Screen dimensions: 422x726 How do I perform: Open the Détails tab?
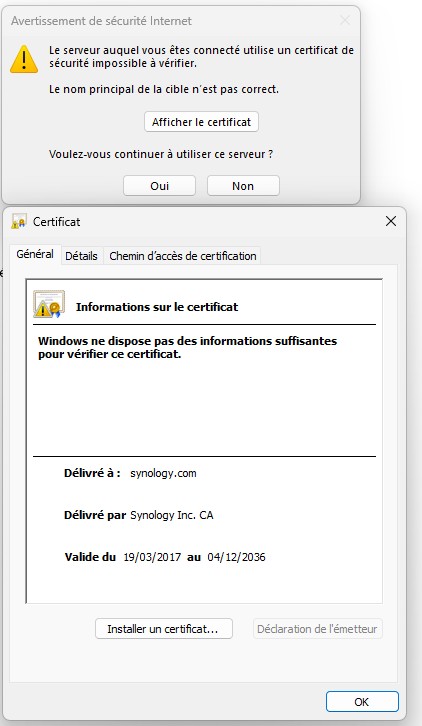(82, 256)
